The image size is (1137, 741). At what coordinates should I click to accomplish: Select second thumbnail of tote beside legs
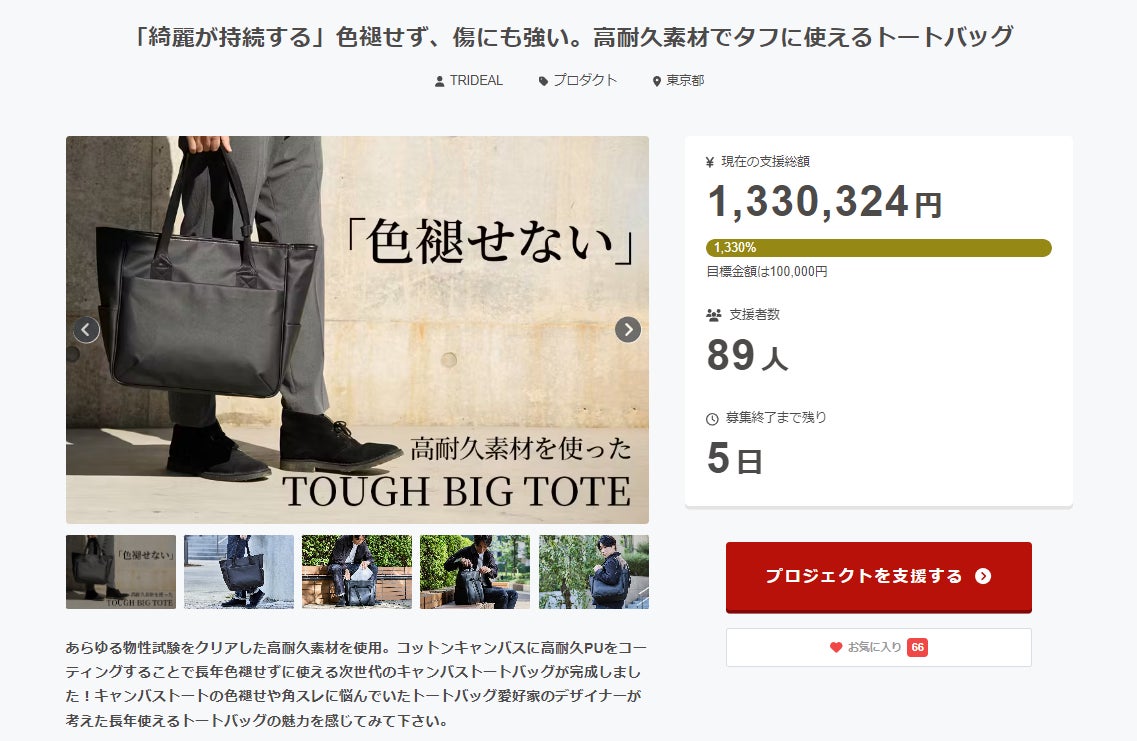point(239,571)
